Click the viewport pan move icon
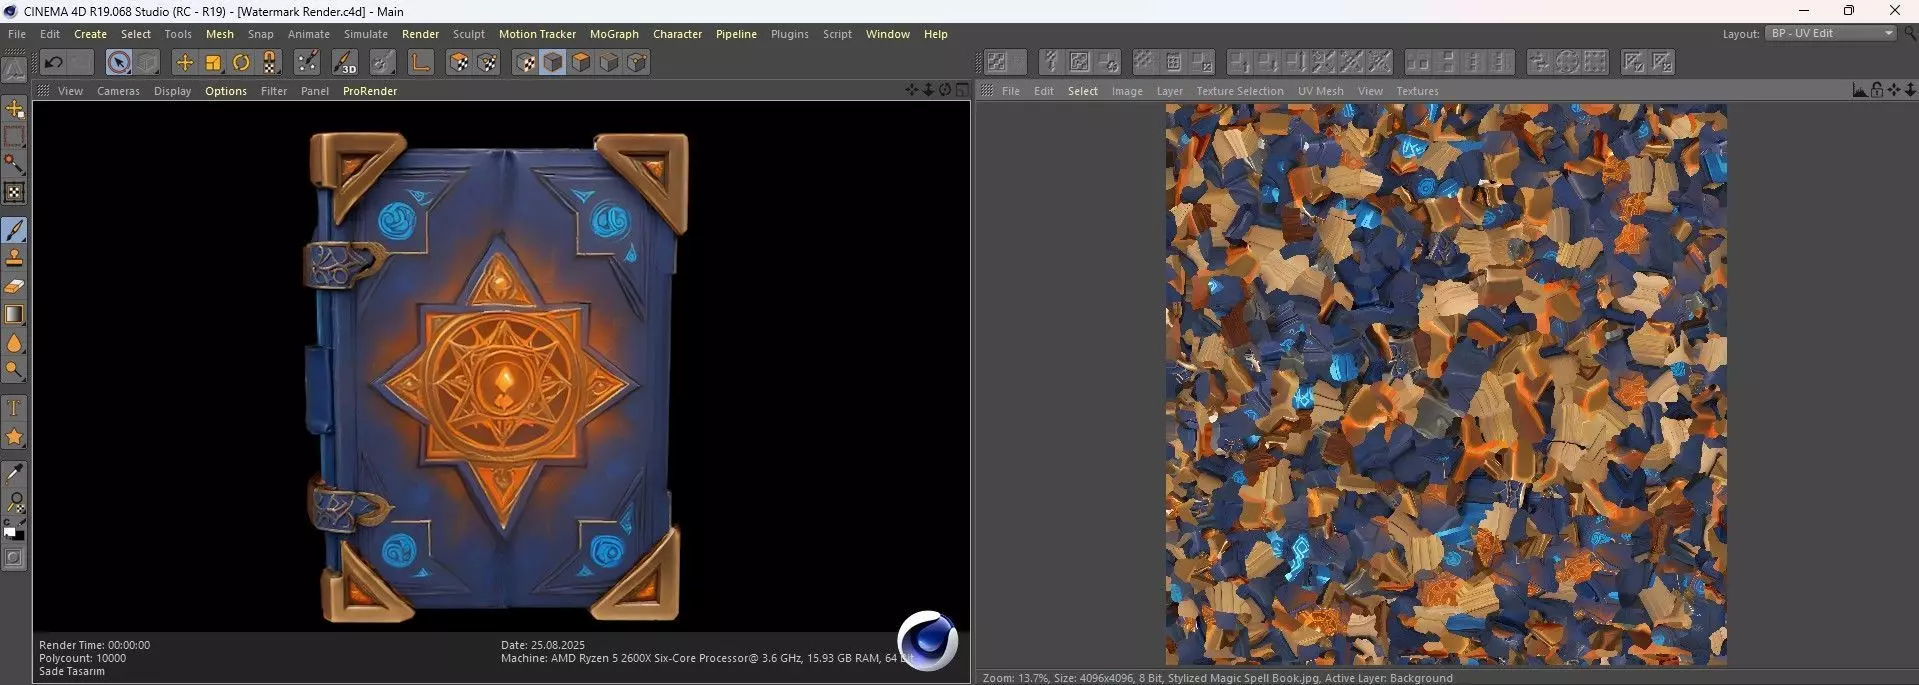 click(x=911, y=90)
